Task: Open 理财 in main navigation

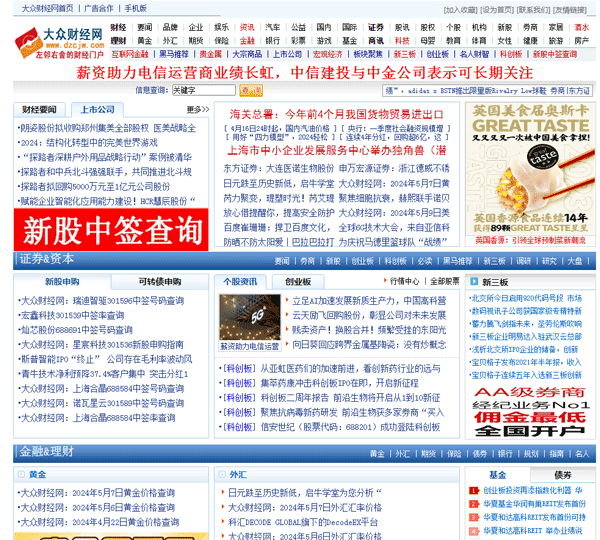Action: point(118,41)
